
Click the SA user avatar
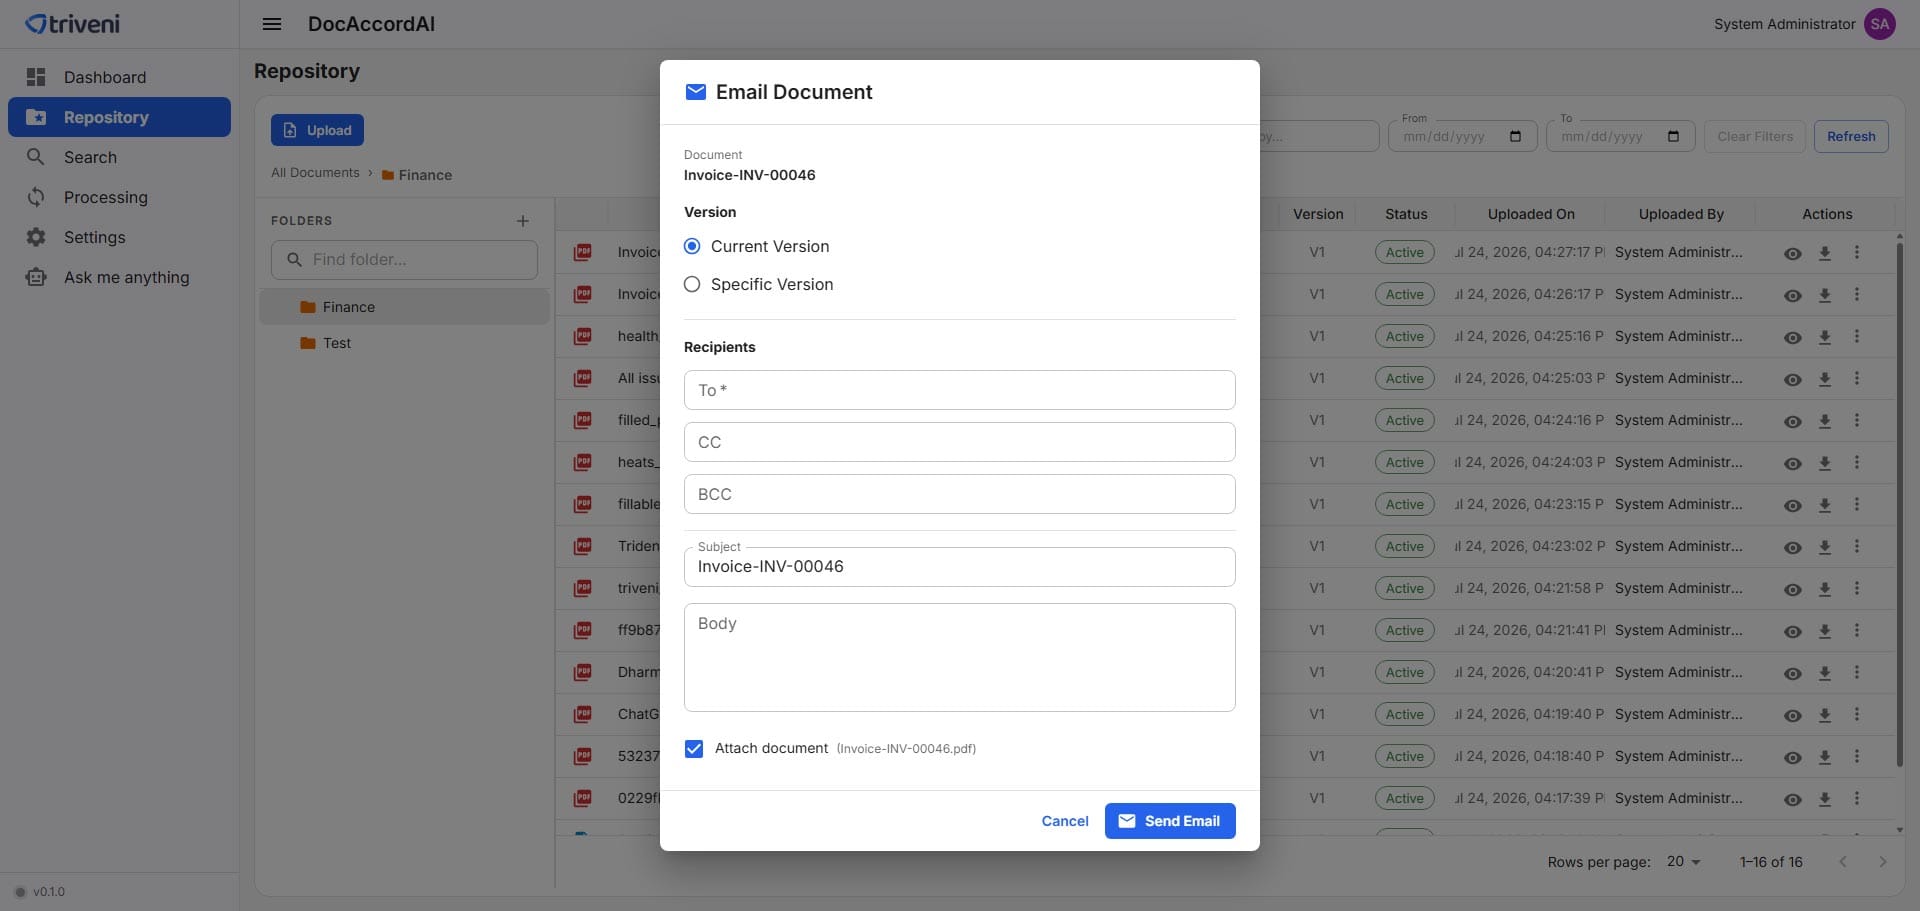click(x=1880, y=24)
